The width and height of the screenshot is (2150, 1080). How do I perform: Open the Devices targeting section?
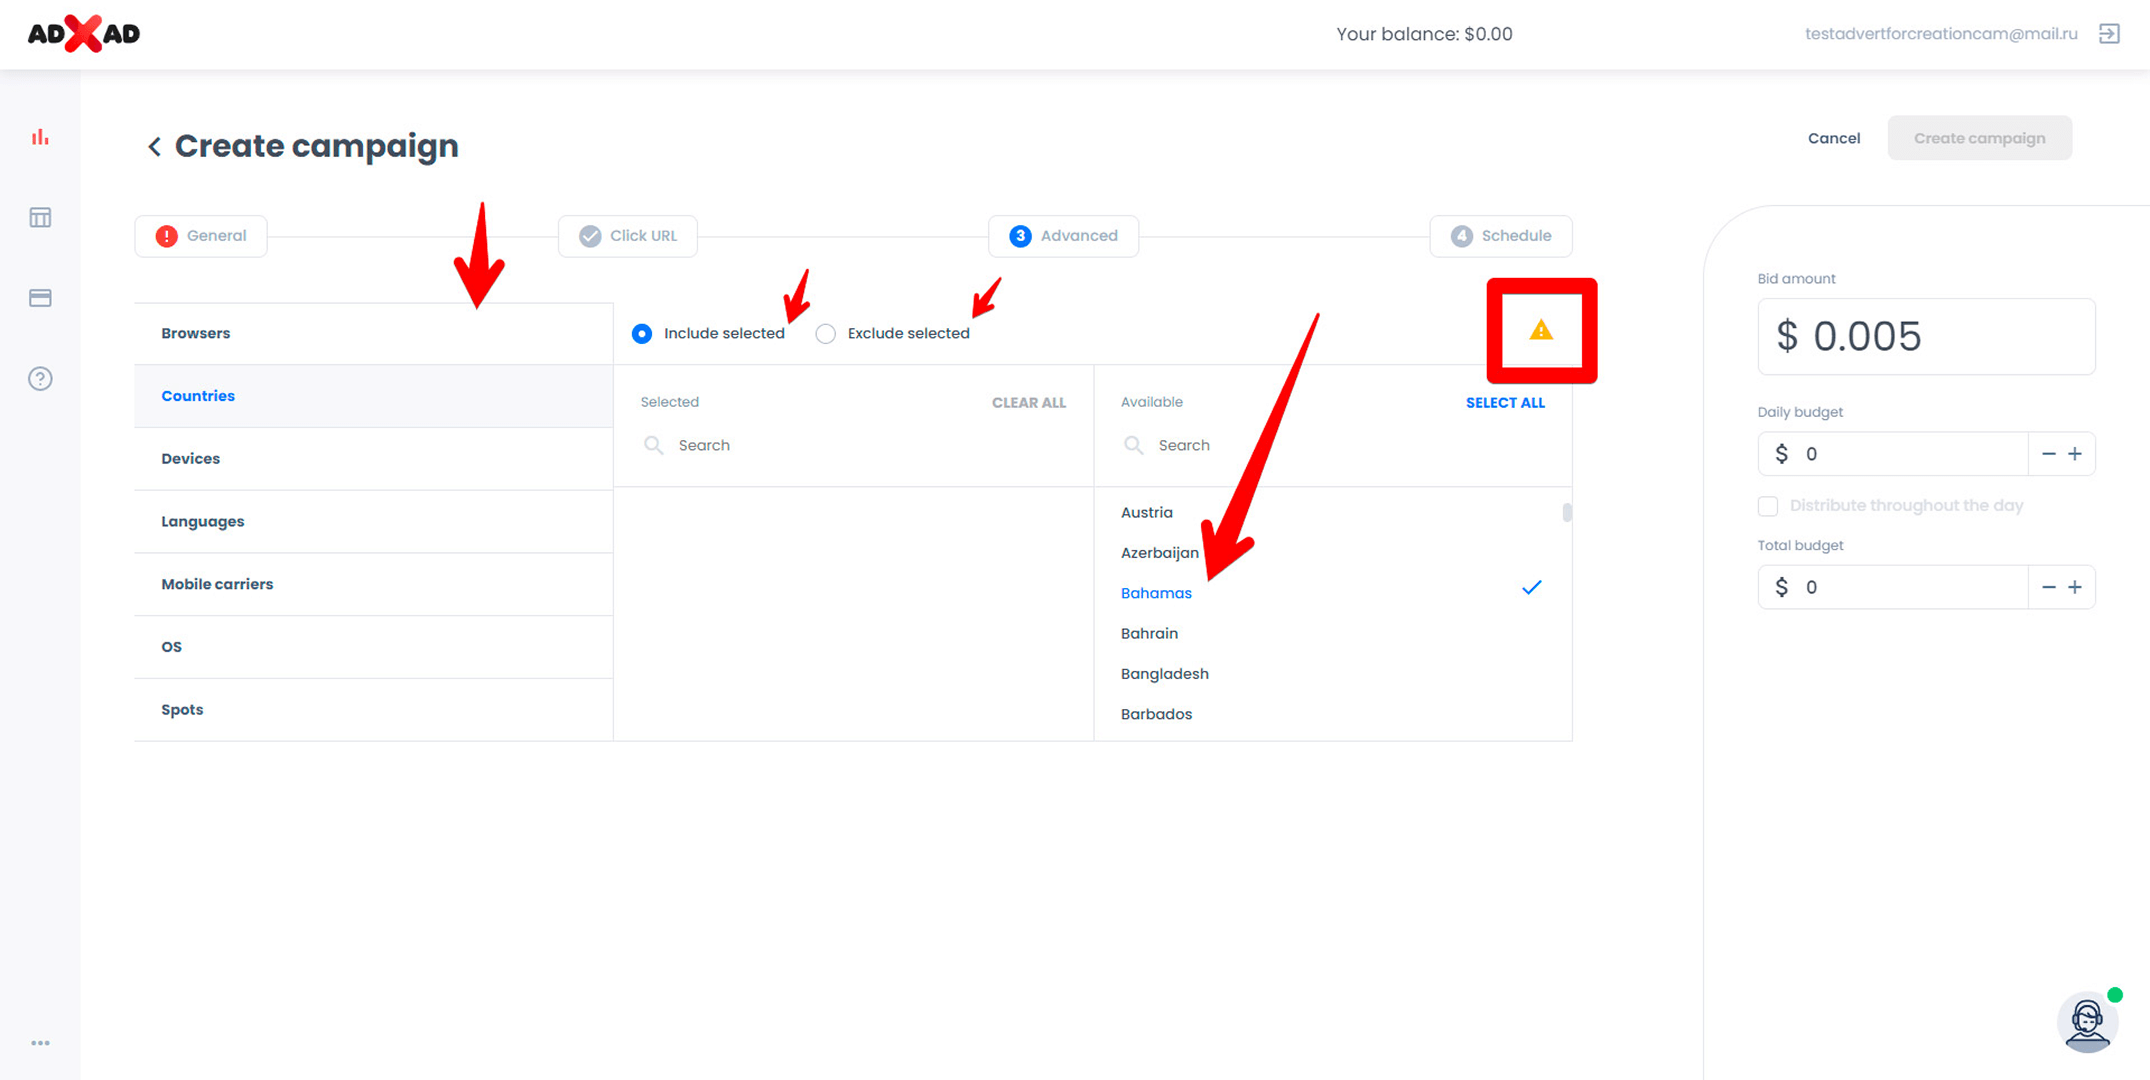tap(191, 459)
